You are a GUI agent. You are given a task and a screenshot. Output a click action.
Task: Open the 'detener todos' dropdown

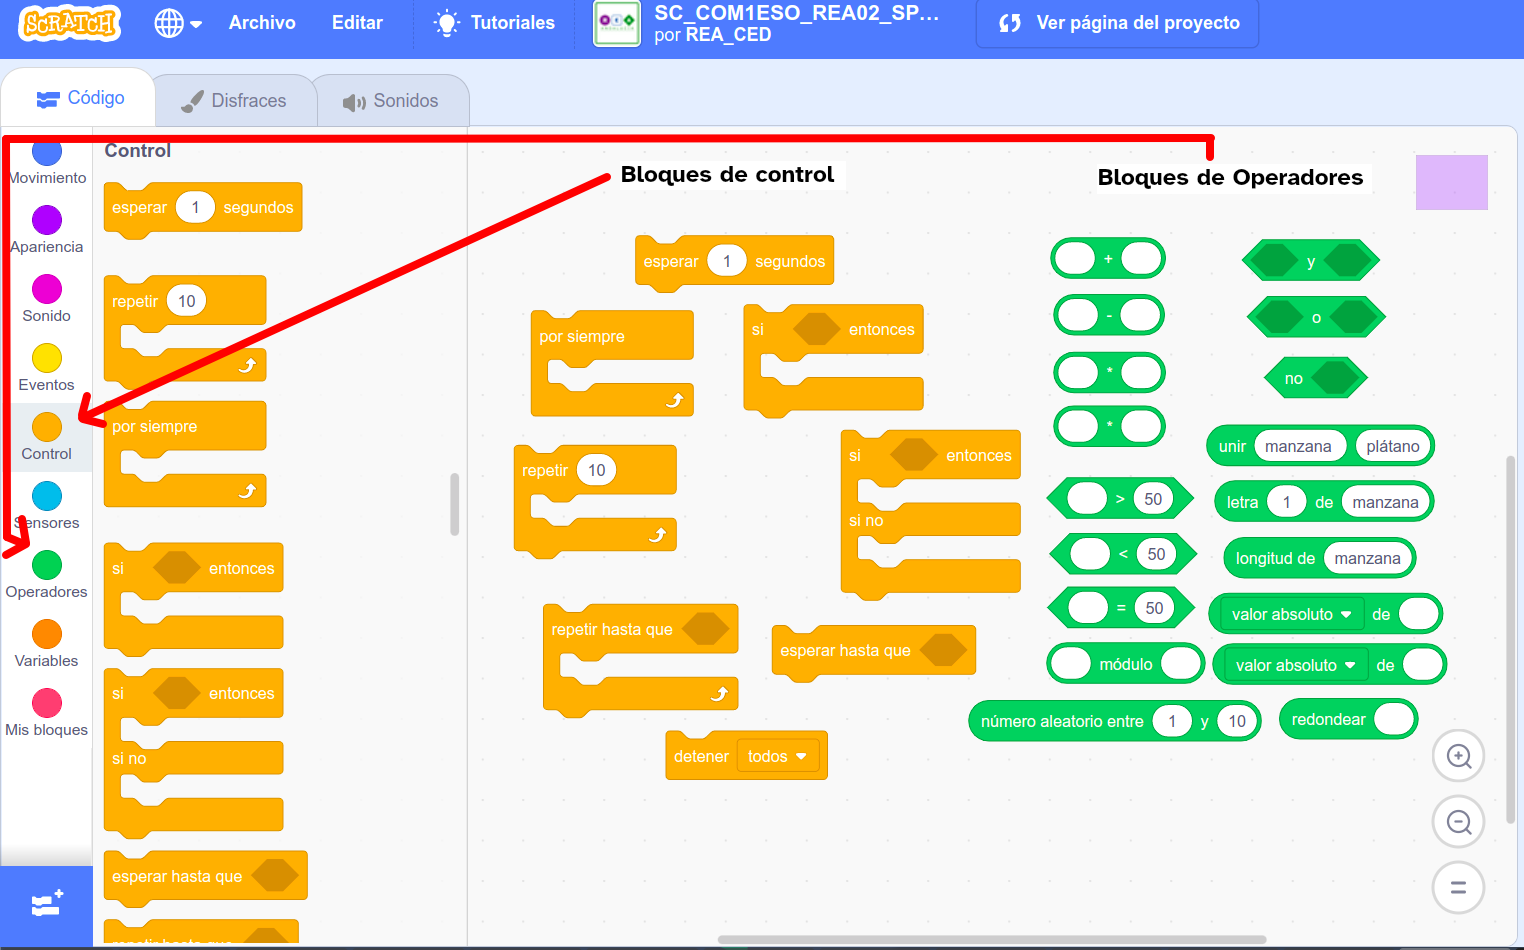[779, 756]
